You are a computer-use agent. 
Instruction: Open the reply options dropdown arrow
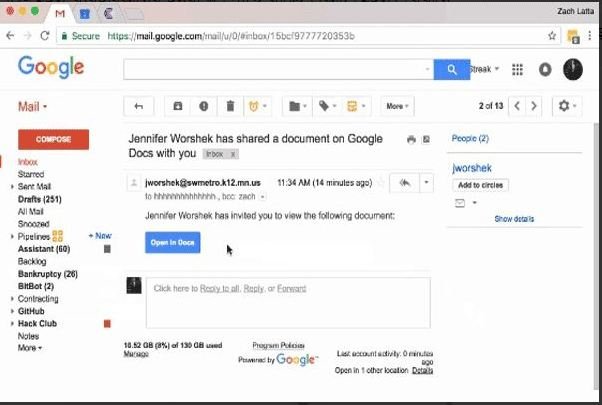pyautogui.click(x=426, y=183)
